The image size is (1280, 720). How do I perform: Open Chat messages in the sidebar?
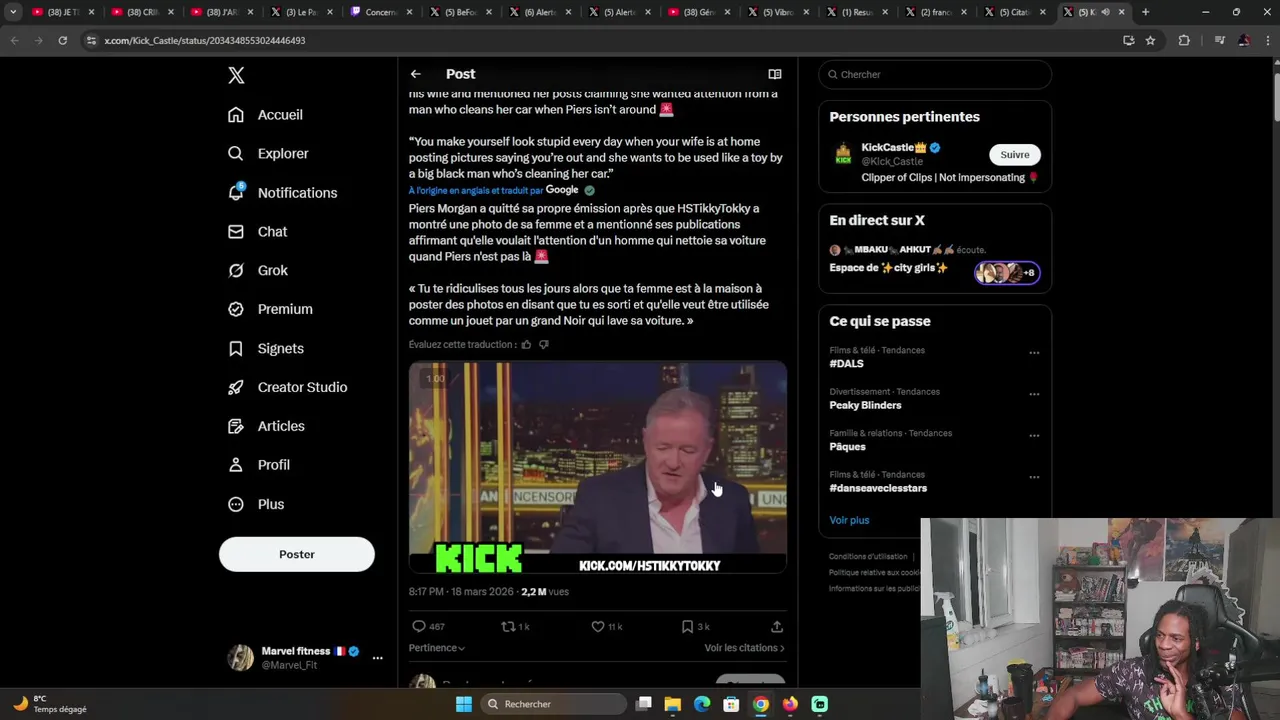[257, 232]
